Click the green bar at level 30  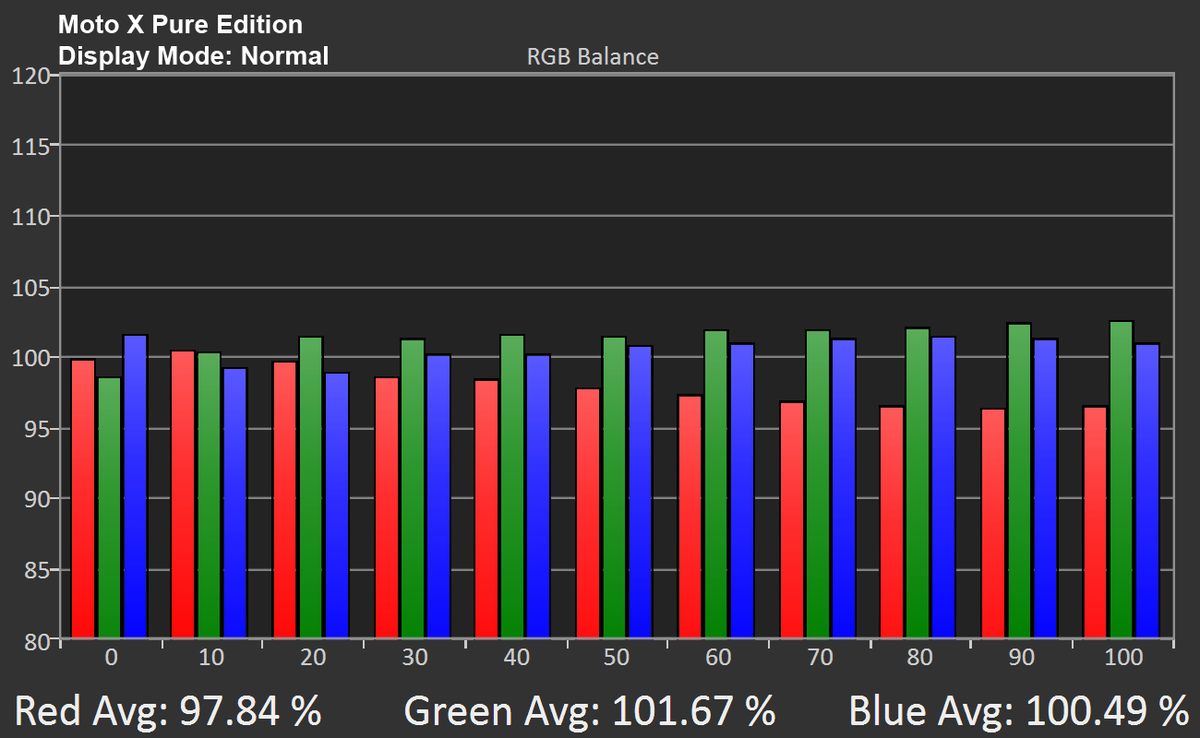(x=412, y=489)
